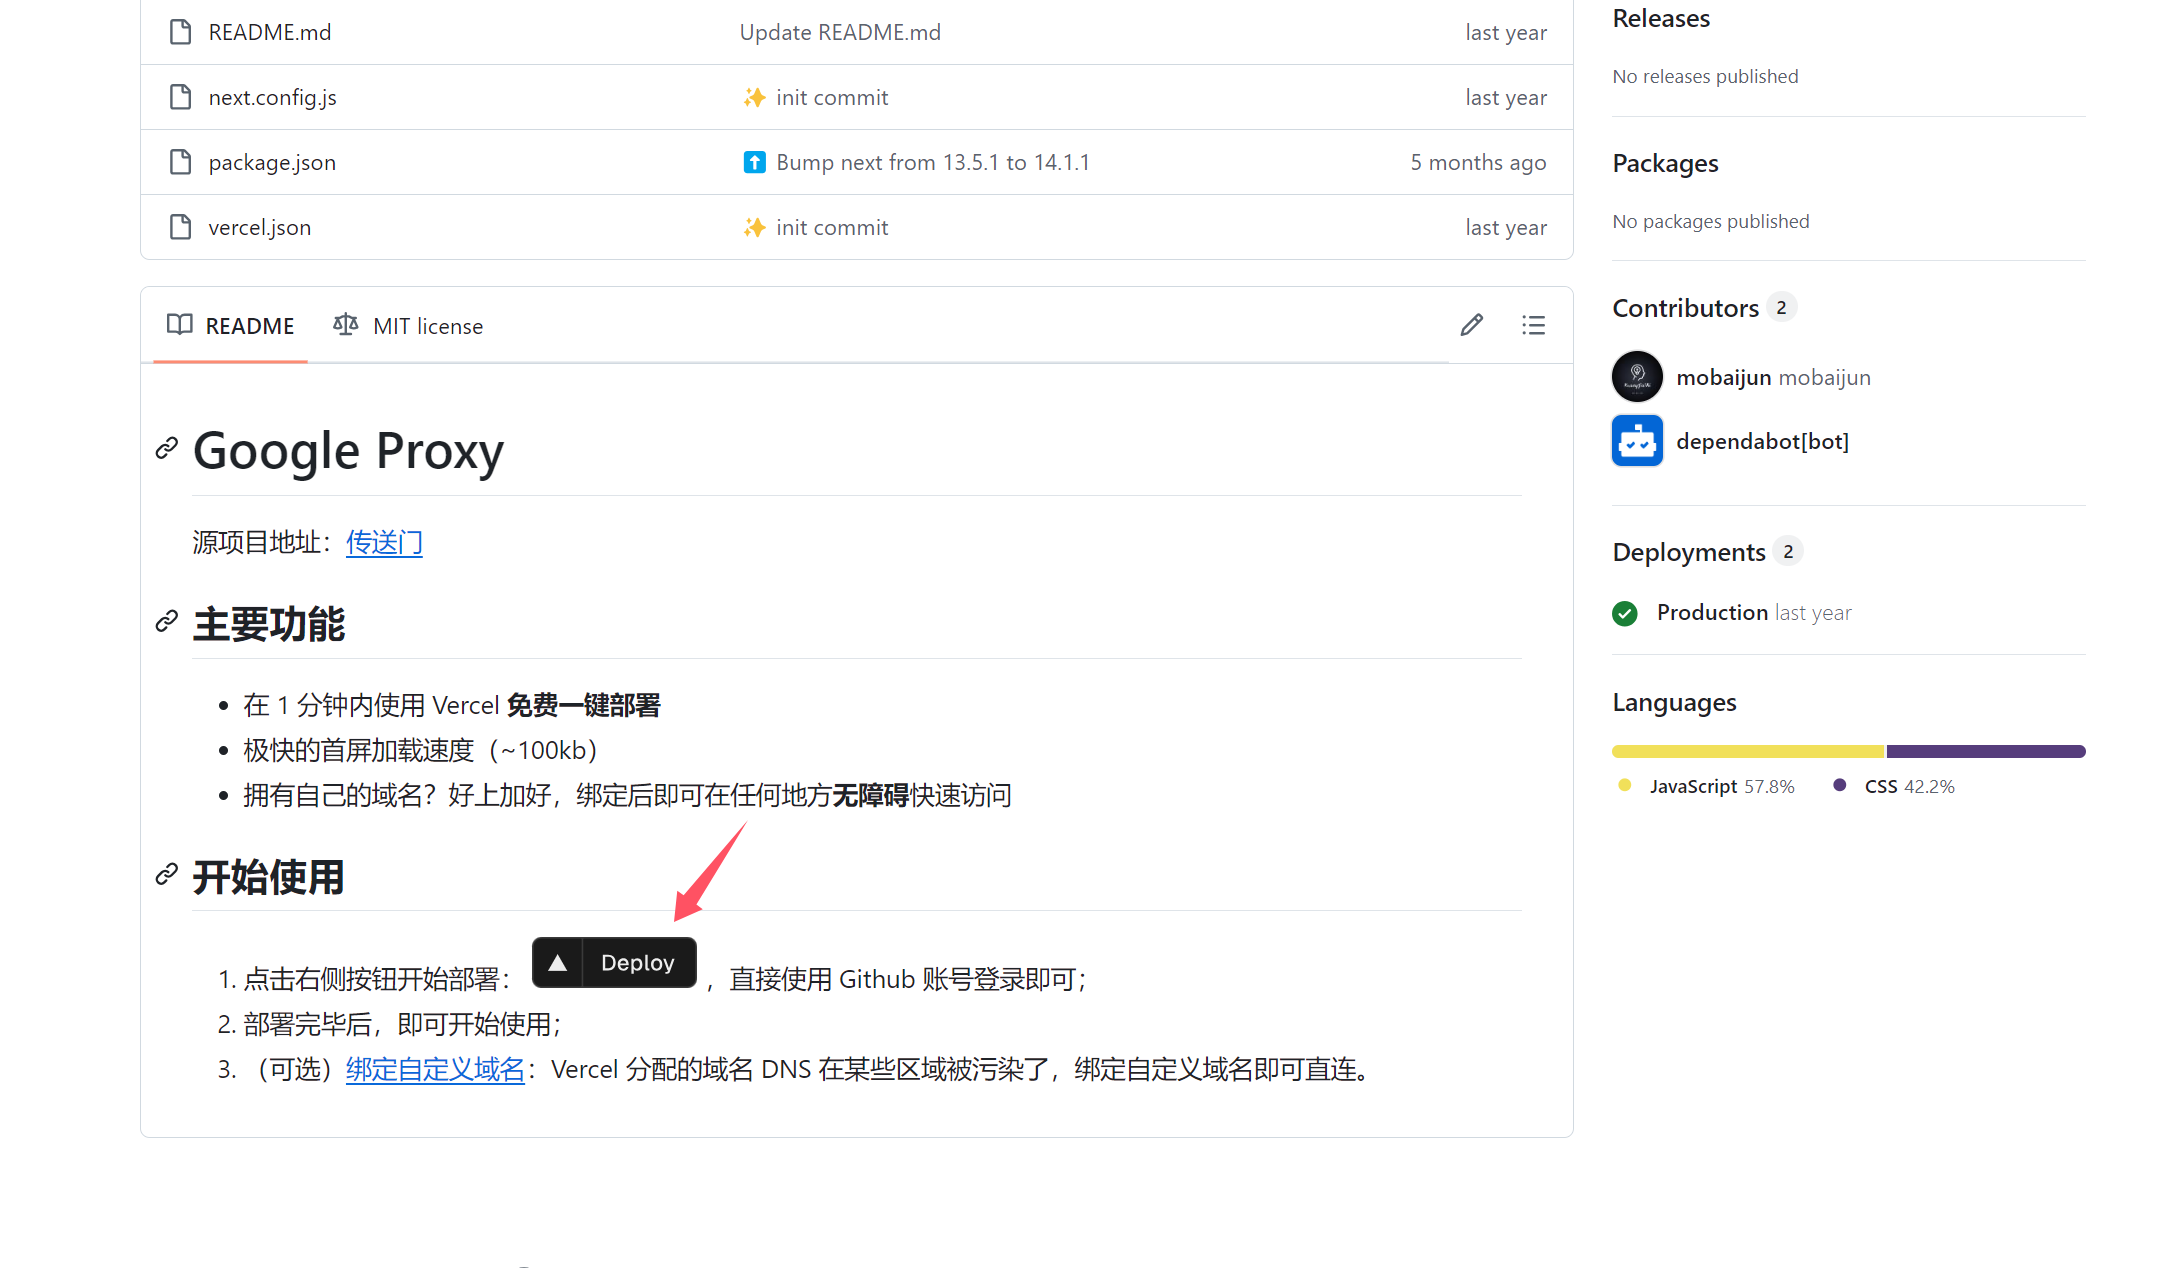Click 'last year' timestamp on README.md row
The width and height of the screenshot is (2172, 1268).
point(1506,32)
